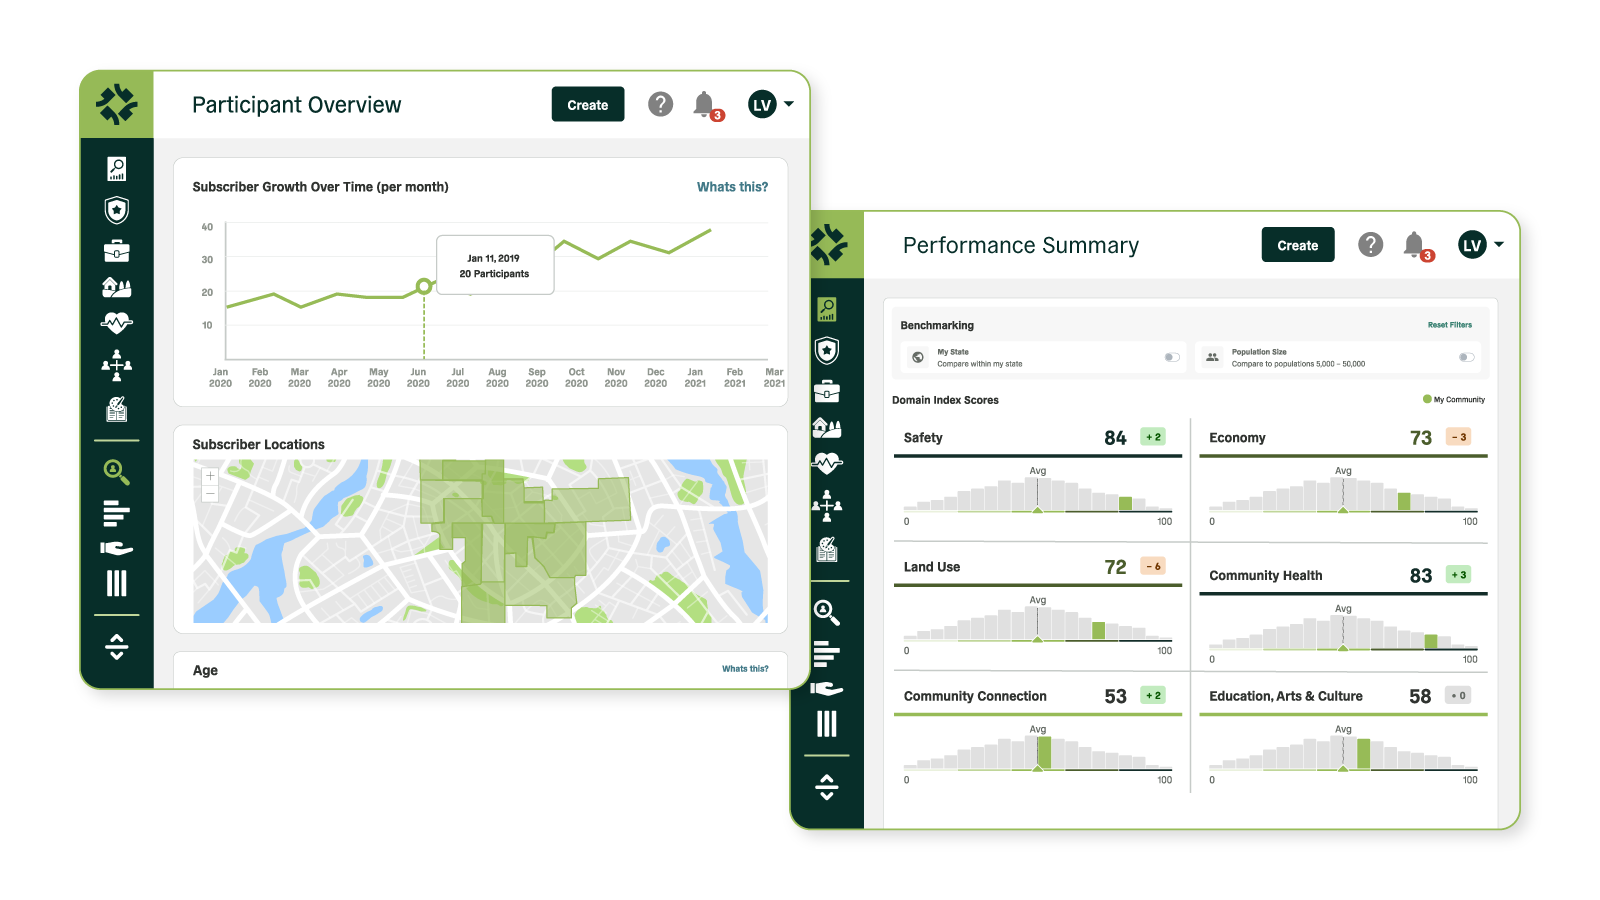The image size is (1600, 900).
Task: Collapse Performance Summary sidebar with arrows icon
Action: click(827, 787)
